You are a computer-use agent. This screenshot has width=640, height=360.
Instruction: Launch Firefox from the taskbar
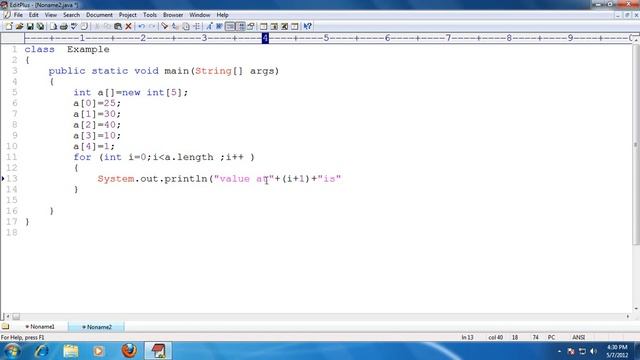pos(129,351)
